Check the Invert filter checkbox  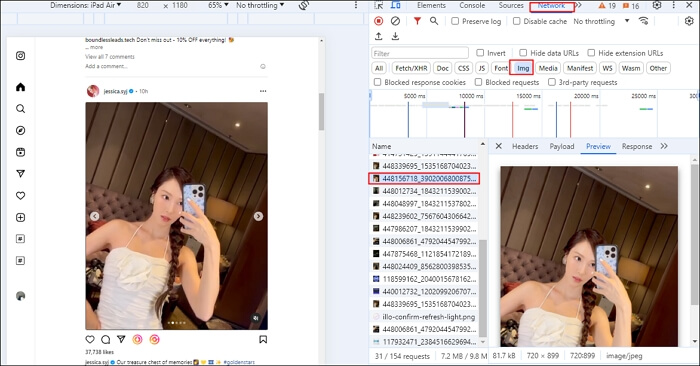[480, 53]
